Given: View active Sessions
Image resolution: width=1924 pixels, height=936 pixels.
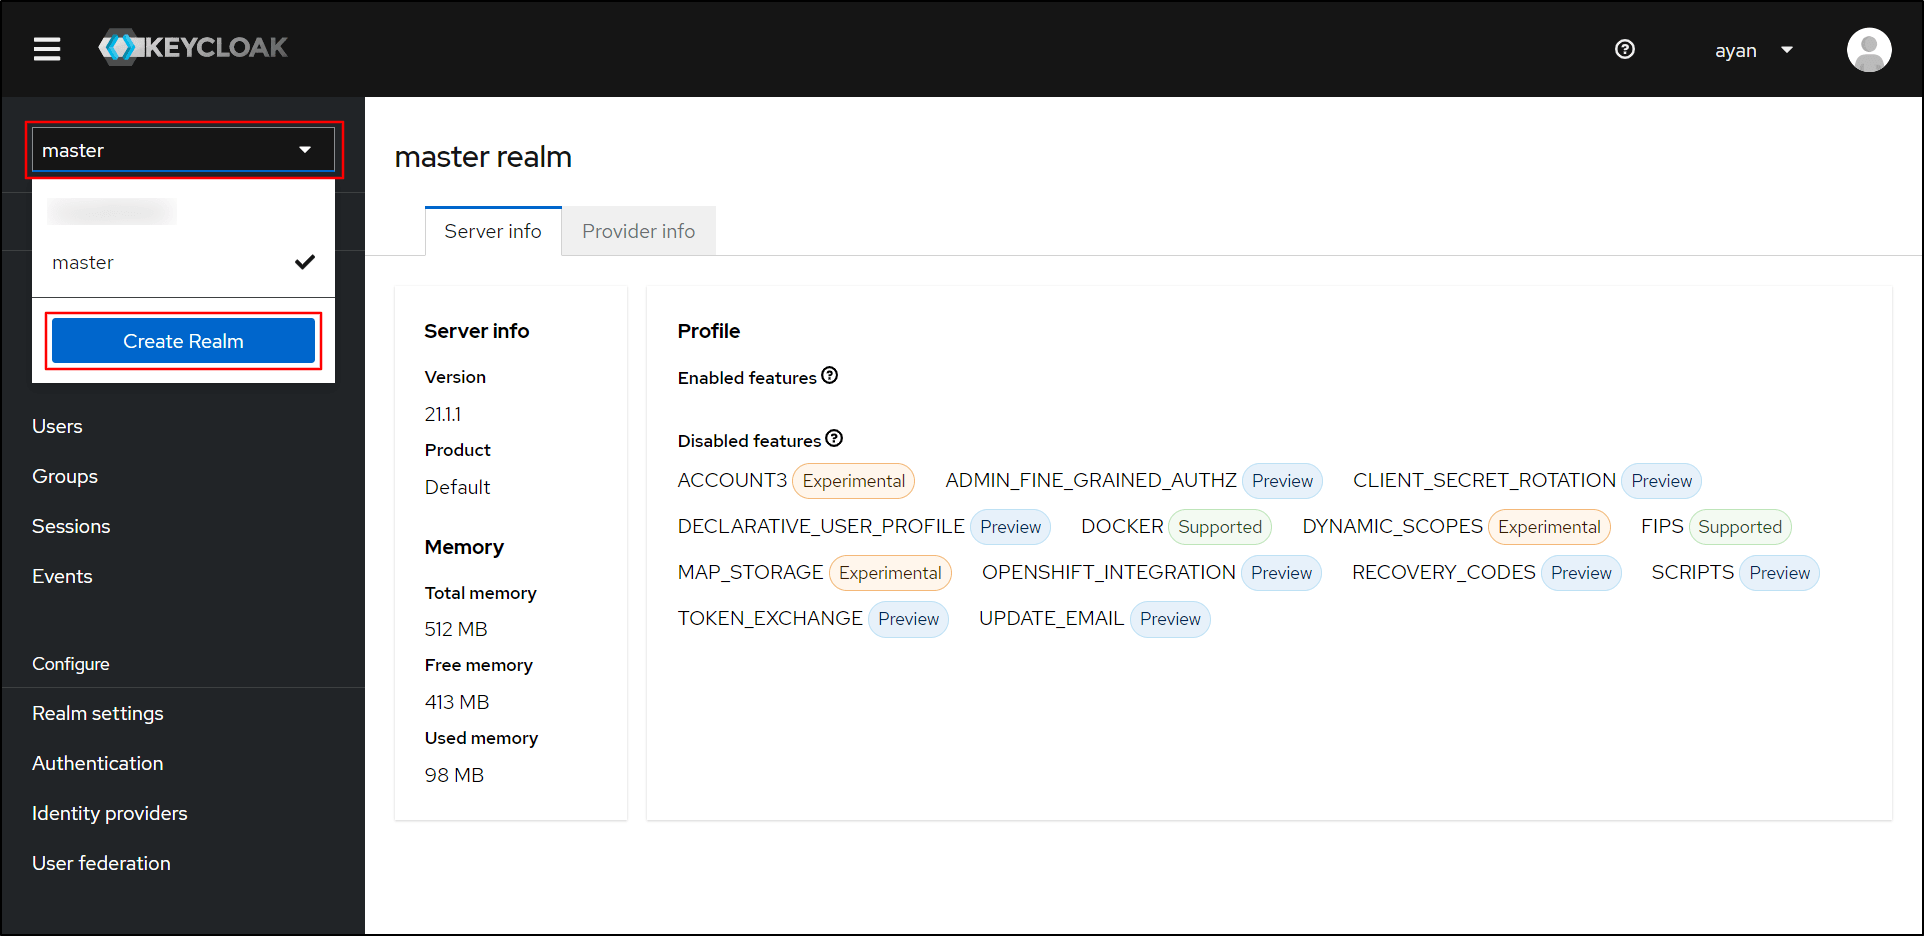Looking at the screenshot, I should point(71,526).
